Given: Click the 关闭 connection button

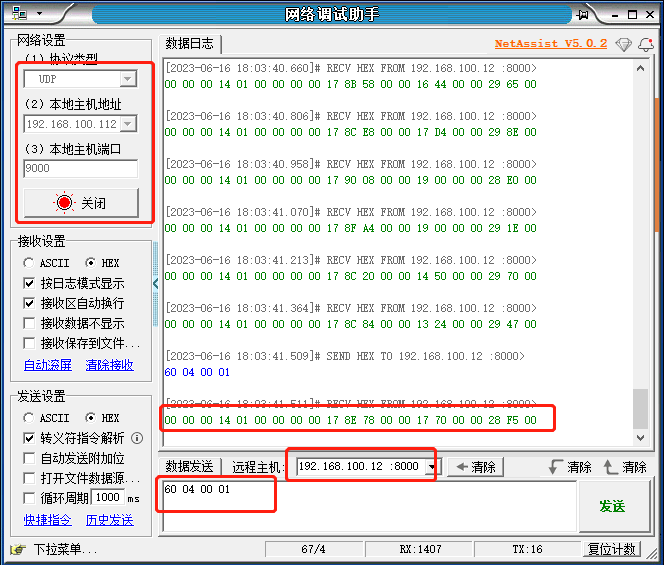Looking at the screenshot, I should click(x=81, y=203).
